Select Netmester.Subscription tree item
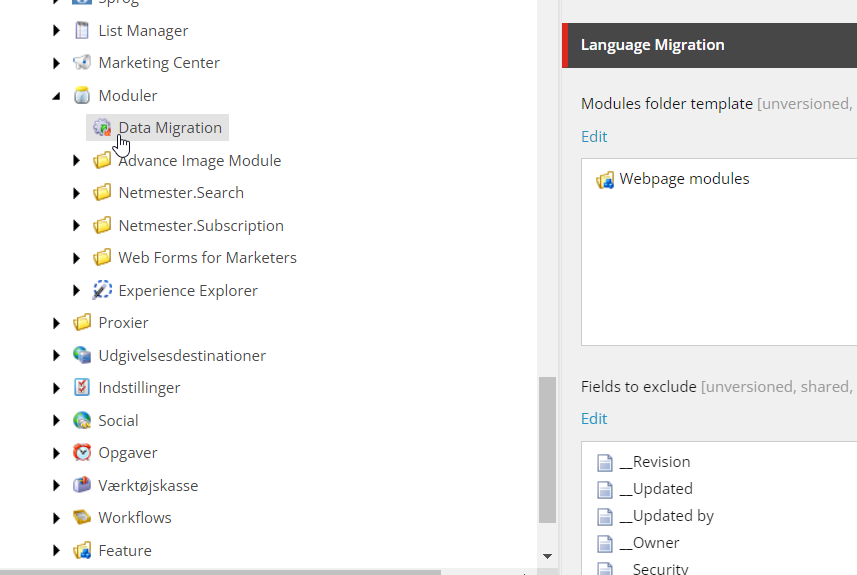Image resolution: width=857 pixels, height=575 pixels. tap(201, 226)
